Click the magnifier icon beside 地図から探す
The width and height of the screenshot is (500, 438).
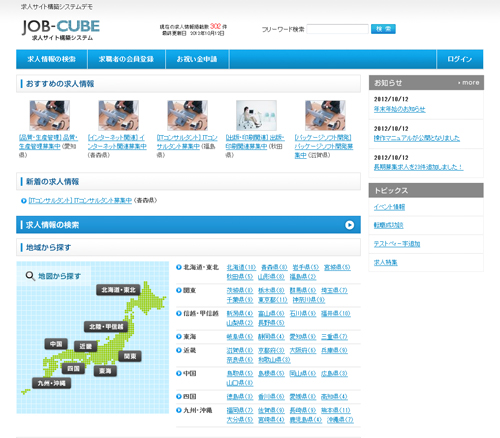30,276
